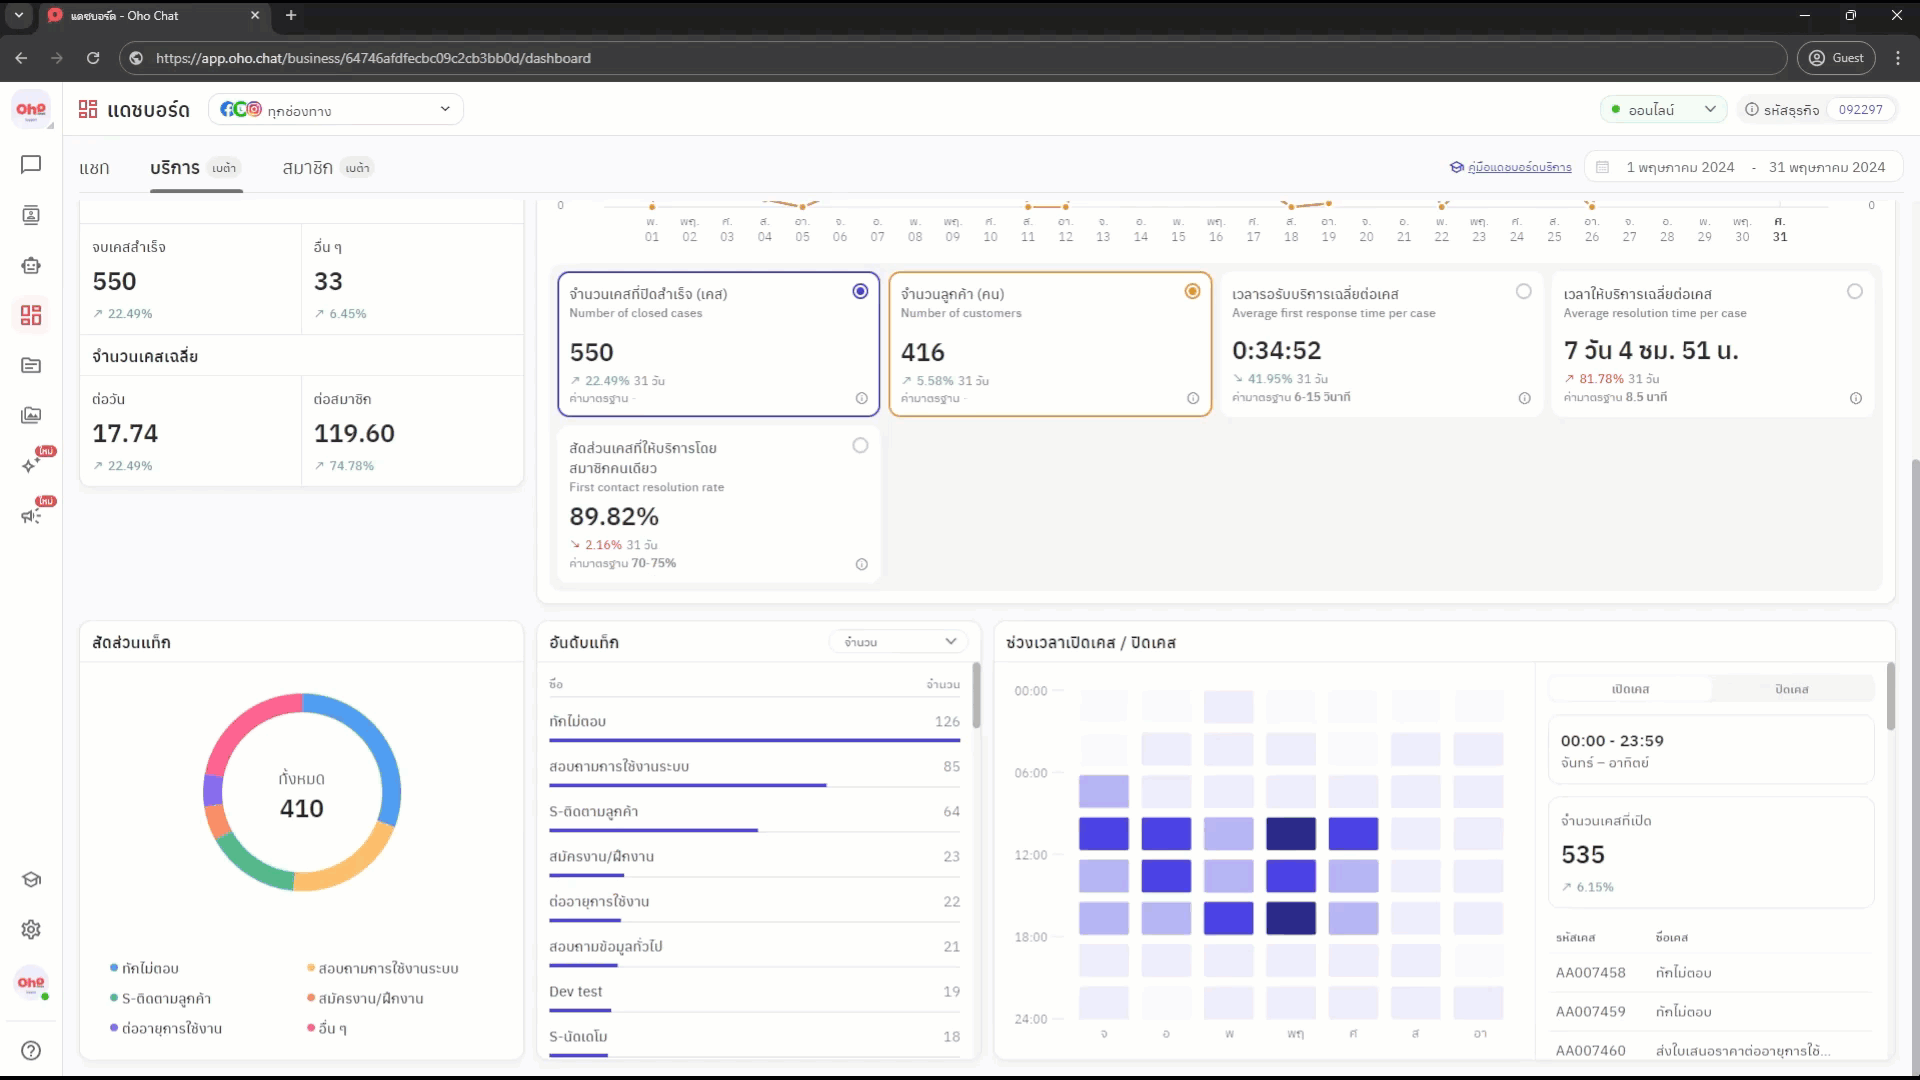Click the Oho logo at top left

[31, 110]
